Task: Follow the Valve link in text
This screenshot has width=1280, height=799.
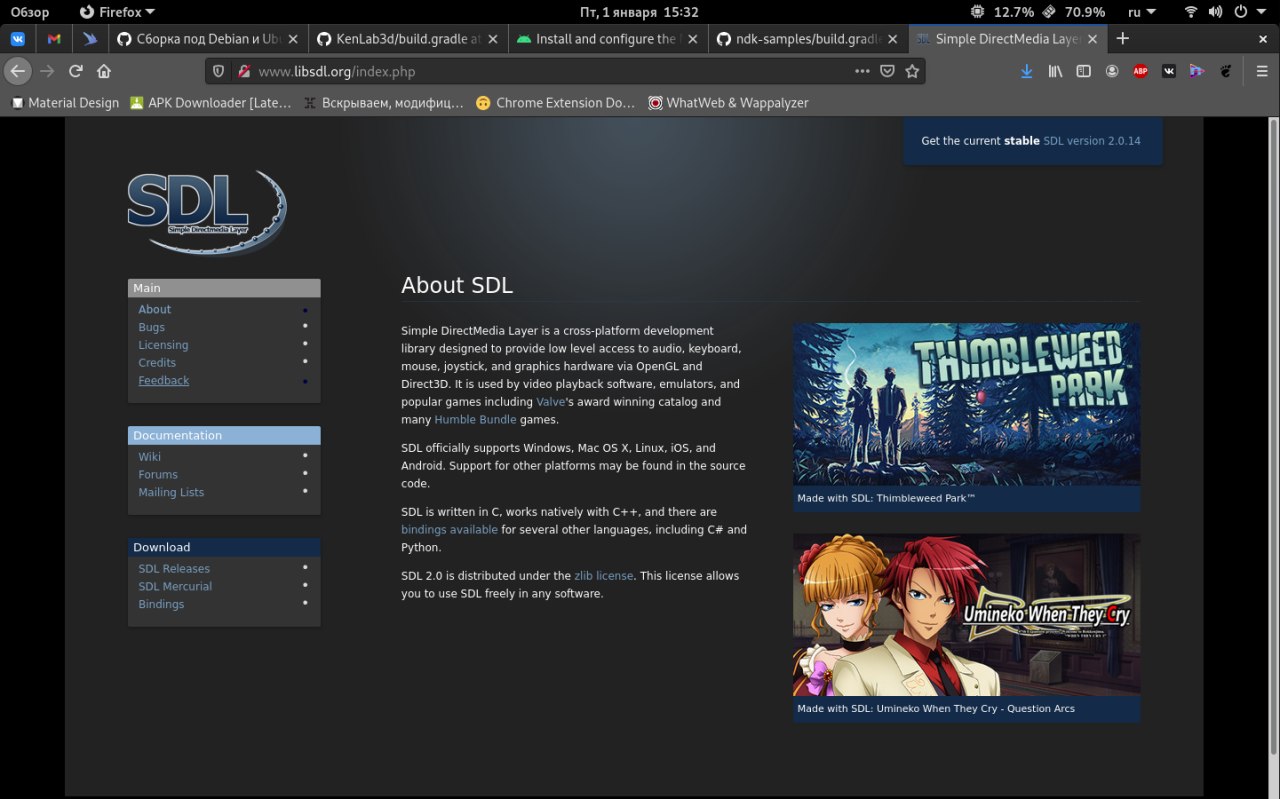Action: tap(551, 402)
